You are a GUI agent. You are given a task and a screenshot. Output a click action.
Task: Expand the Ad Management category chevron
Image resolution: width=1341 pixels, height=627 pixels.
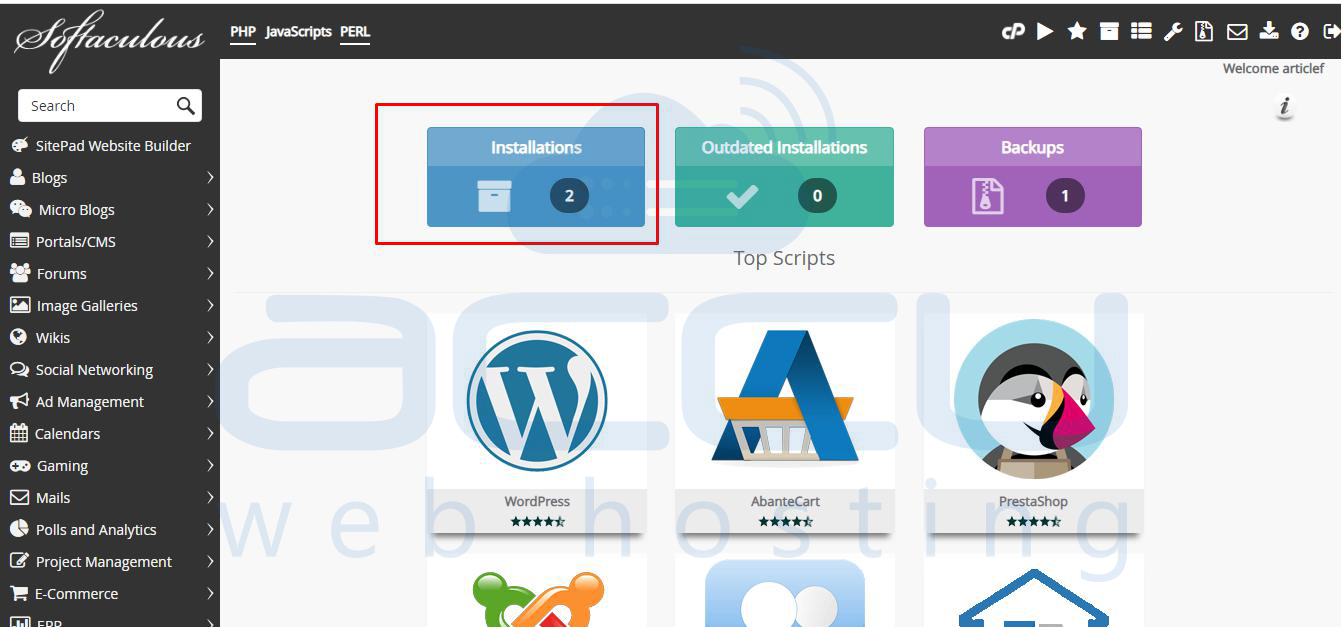pyautogui.click(x=210, y=402)
